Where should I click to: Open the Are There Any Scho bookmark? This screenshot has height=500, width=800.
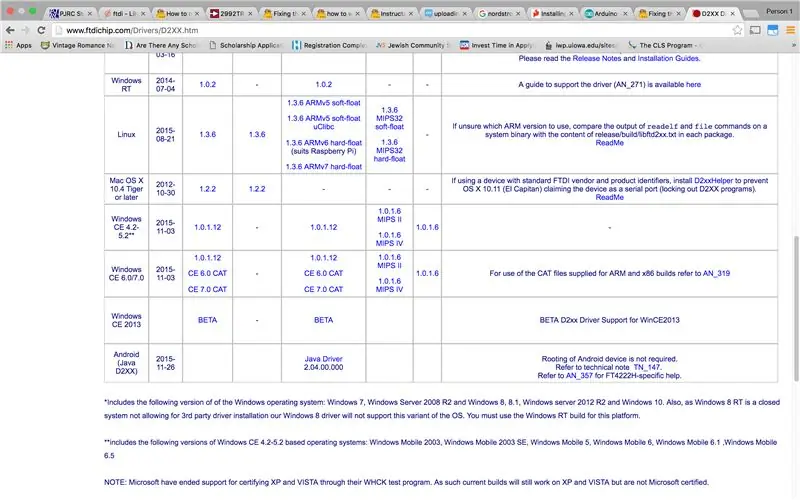click(161, 45)
